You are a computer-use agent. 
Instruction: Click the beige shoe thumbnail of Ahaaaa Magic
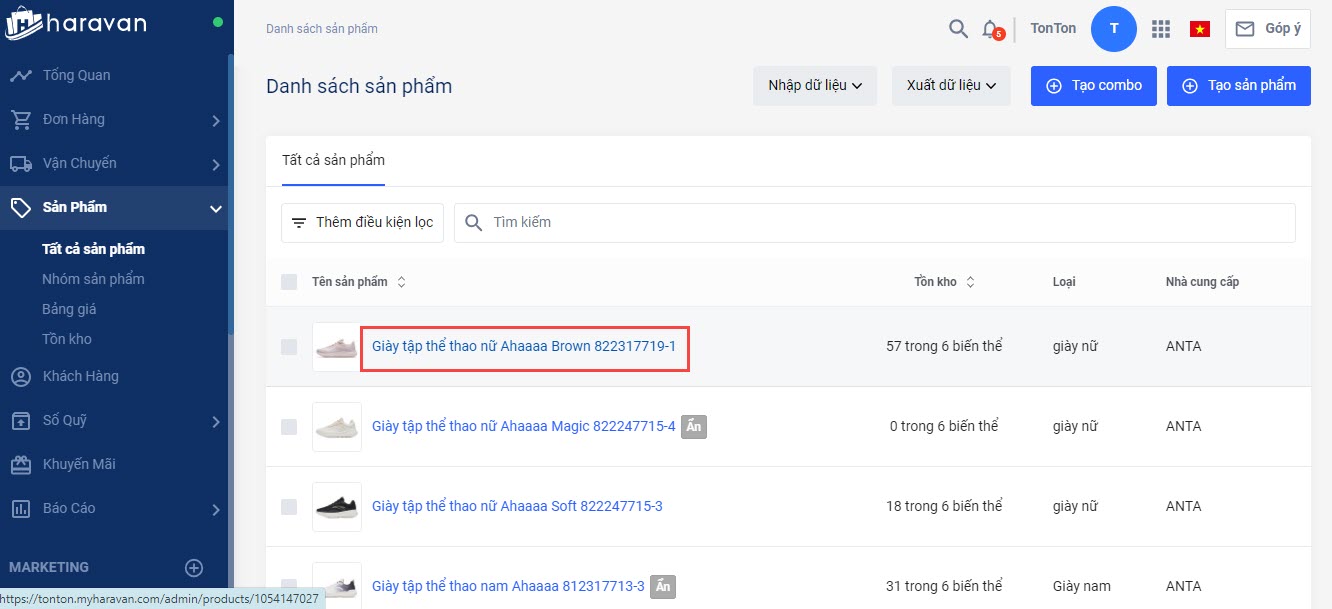tap(337, 427)
